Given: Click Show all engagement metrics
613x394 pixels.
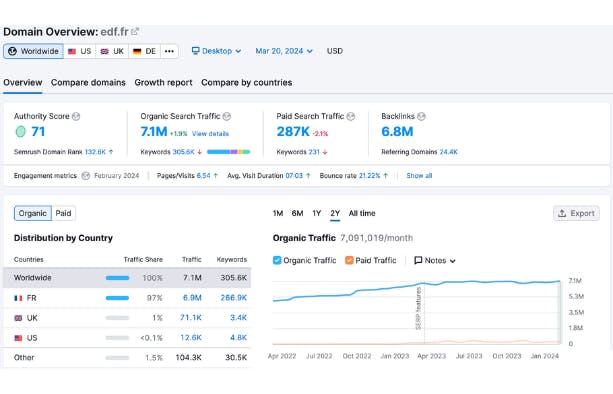Looking at the screenshot, I should click(x=419, y=176).
